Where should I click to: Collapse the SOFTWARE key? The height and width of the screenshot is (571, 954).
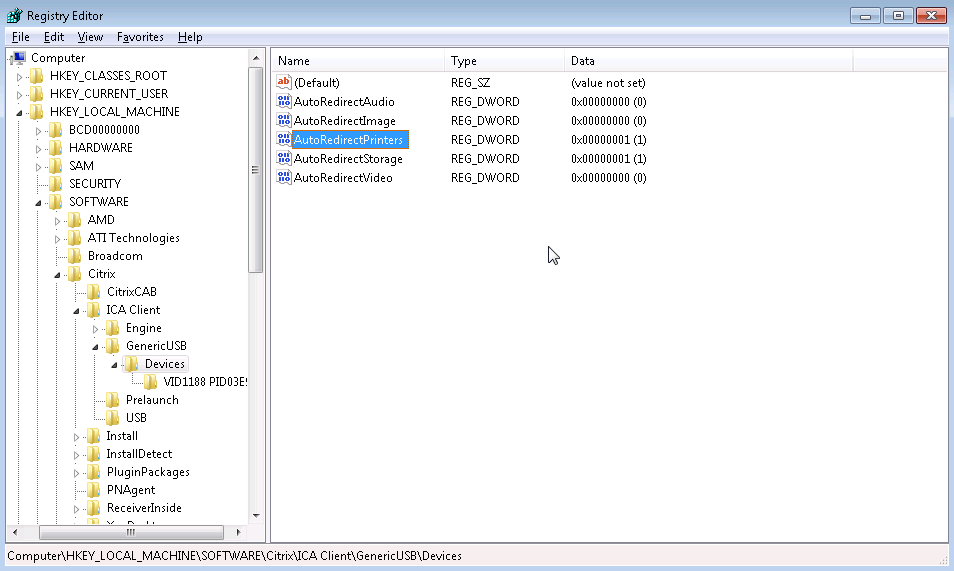[38, 203]
